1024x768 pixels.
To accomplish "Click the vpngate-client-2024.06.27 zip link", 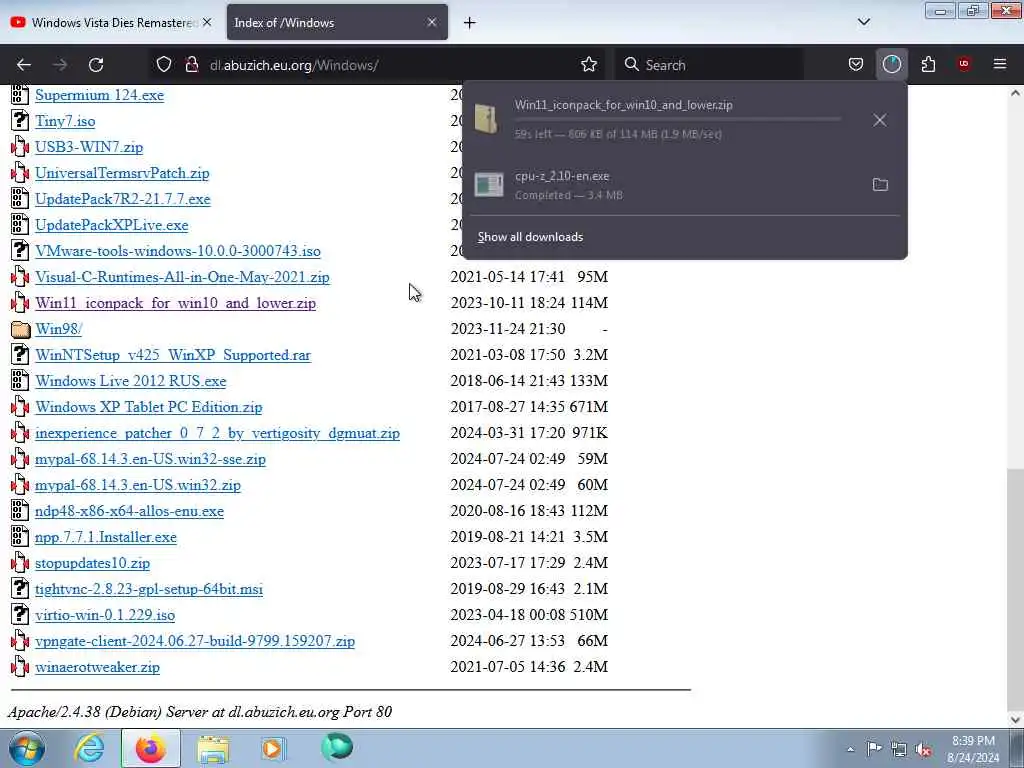I will pos(195,641).
